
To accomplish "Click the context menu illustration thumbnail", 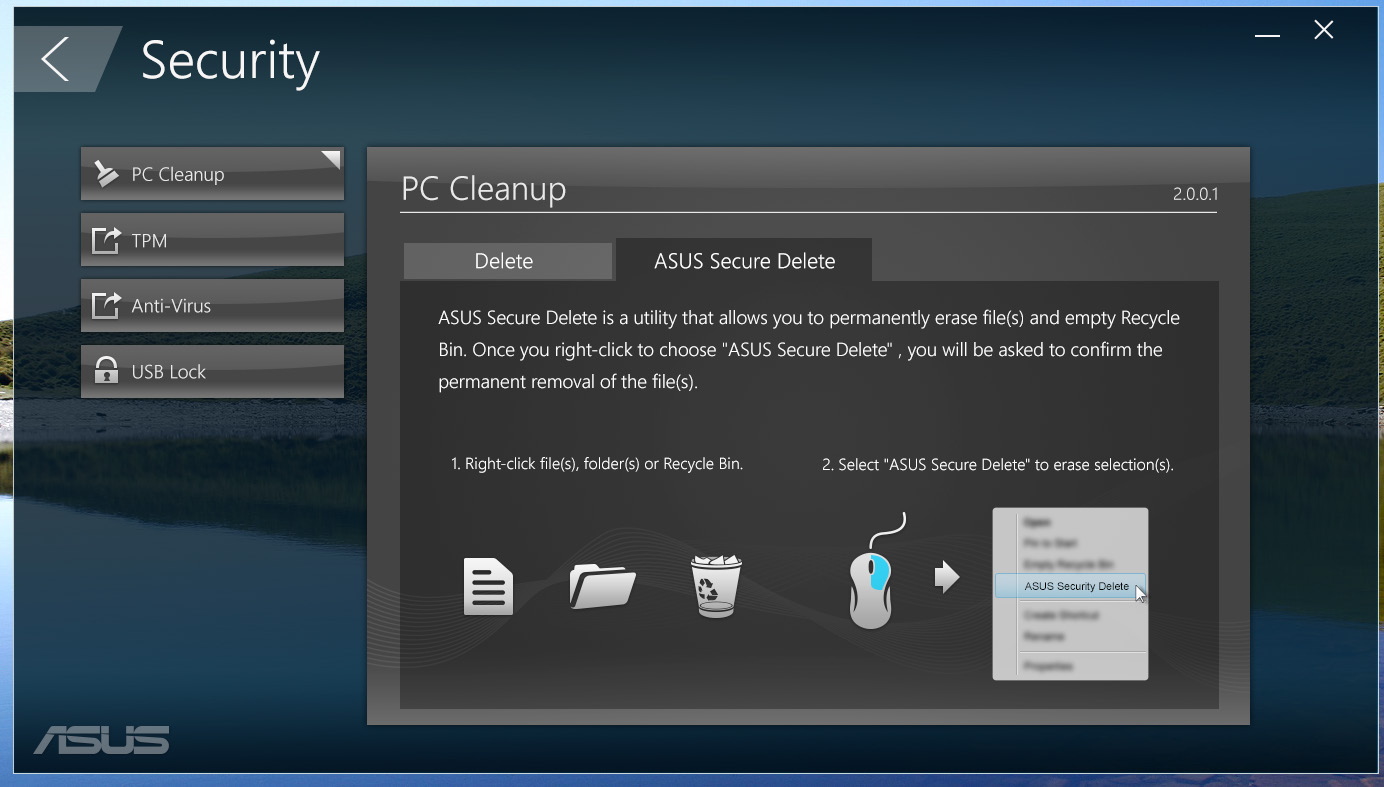I will coord(1070,594).
